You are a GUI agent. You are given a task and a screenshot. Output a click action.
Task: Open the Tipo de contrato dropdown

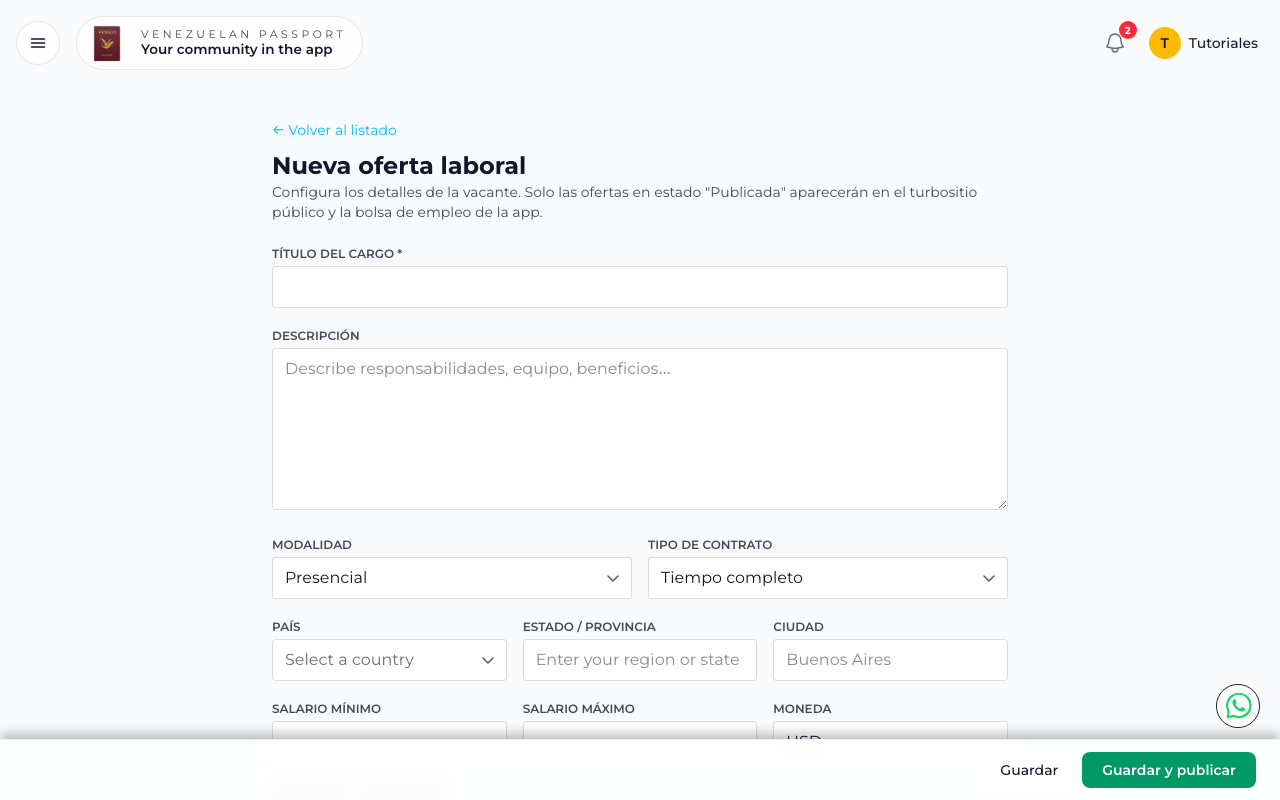(828, 578)
